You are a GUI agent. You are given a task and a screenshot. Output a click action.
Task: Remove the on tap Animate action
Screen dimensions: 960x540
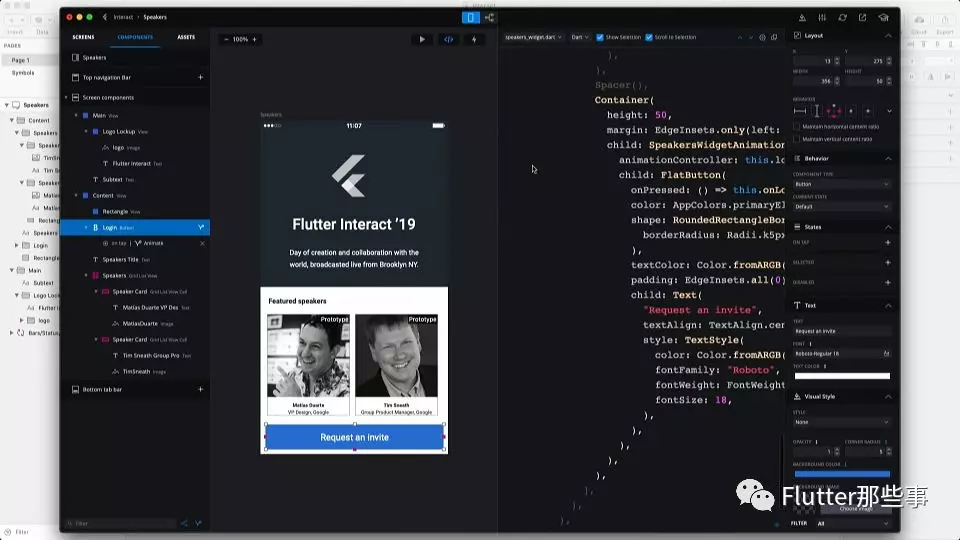coord(202,243)
